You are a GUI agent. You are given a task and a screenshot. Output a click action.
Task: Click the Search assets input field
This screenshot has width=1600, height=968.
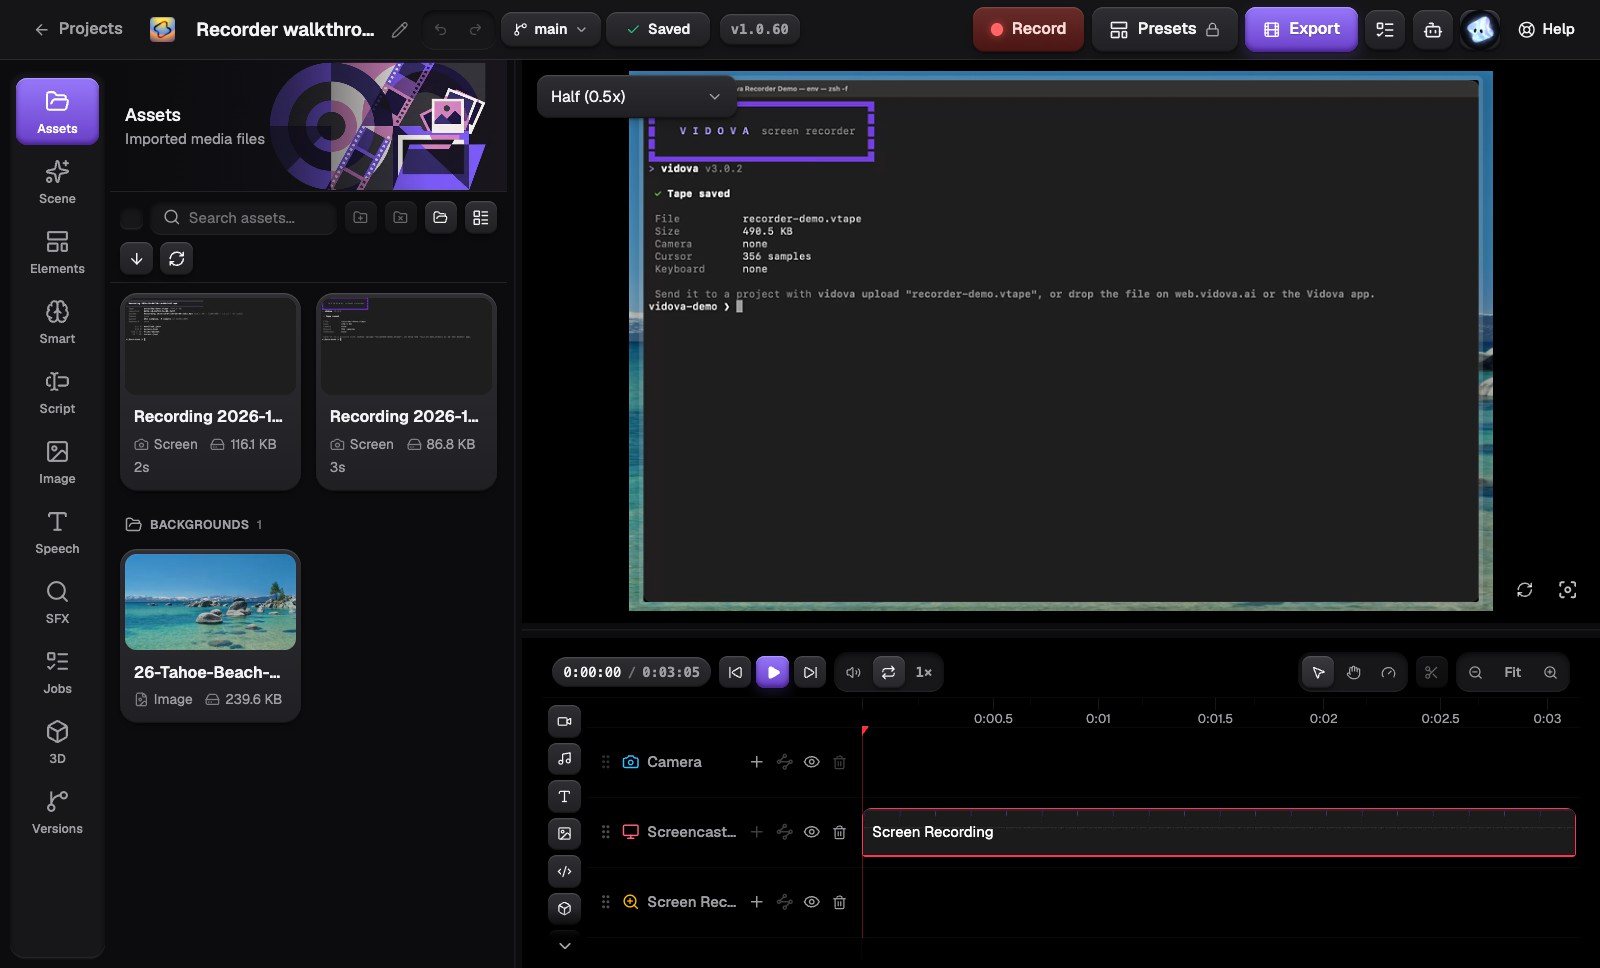click(x=243, y=218)
